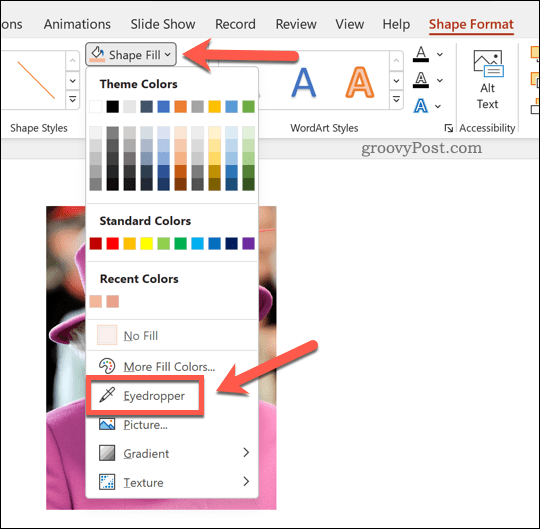The height and width of the screenshot is (529, 540).
Task: Choose Texture menu entry
Action: click(x=172, y=482)
